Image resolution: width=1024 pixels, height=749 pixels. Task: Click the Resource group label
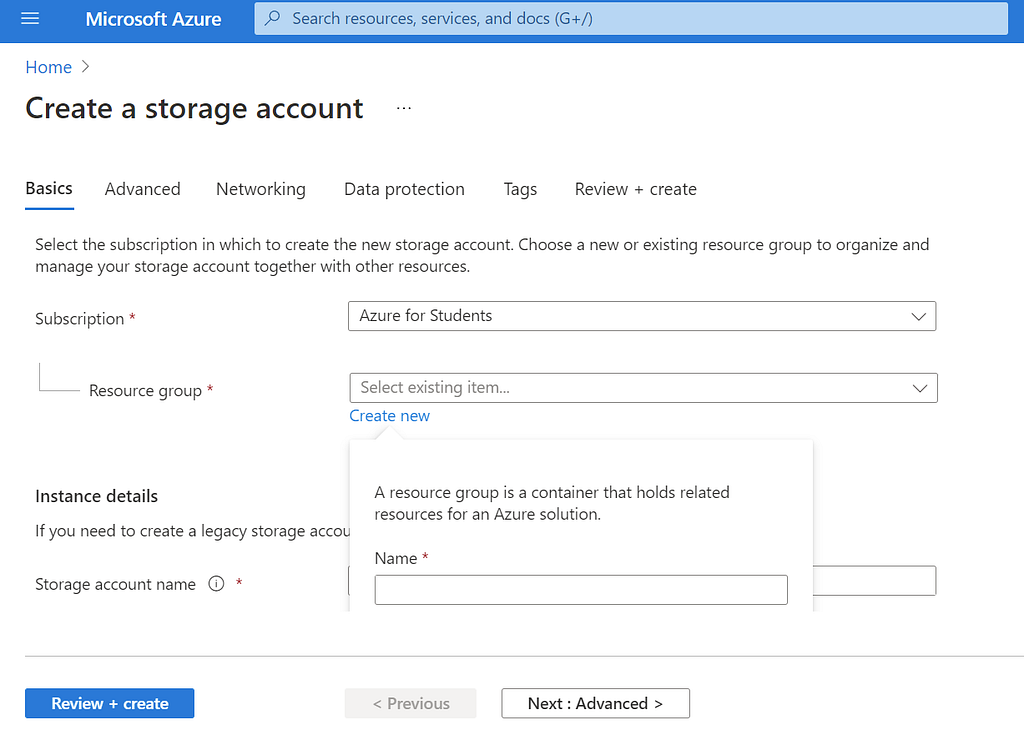tap(145, 390)
